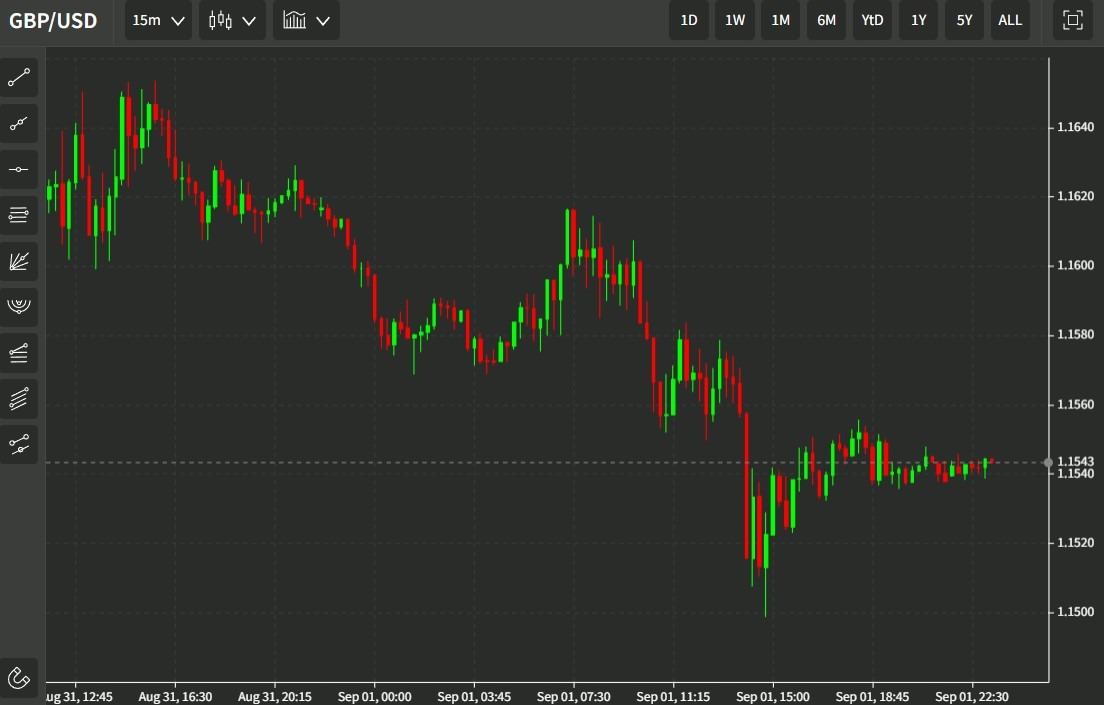Select the double trend line tool at toolbar bottom

pyautogui.click(x=19, y=444)
